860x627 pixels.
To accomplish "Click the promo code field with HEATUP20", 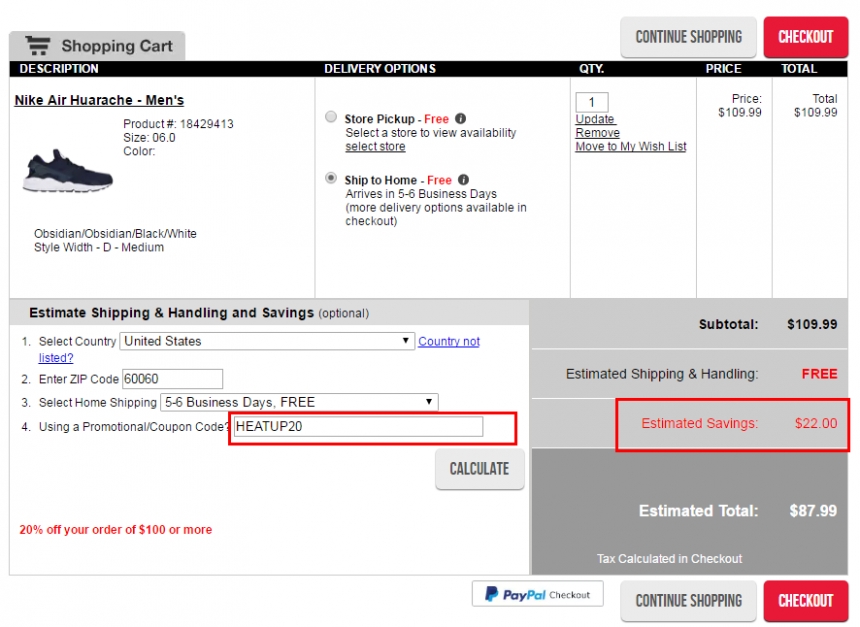I will click(359, 426).
